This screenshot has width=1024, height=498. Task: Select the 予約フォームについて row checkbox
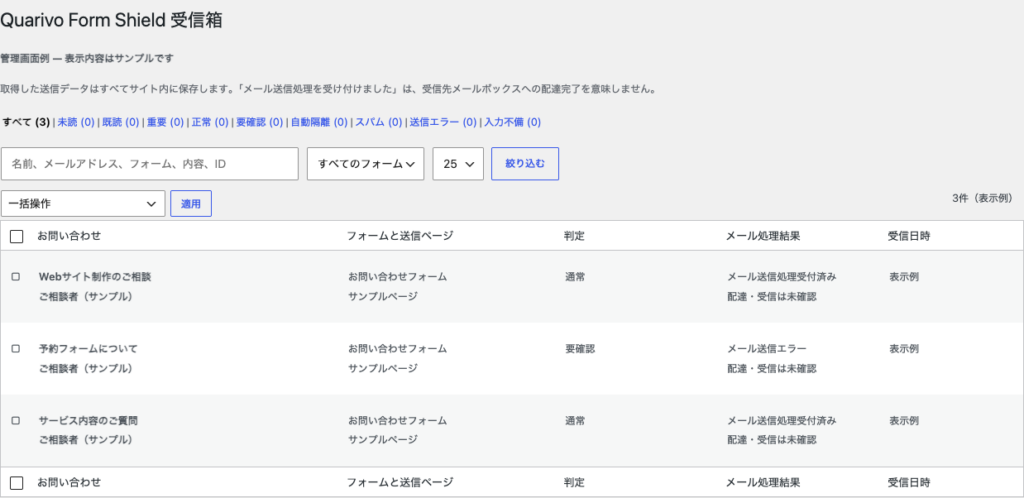point(16,349)
